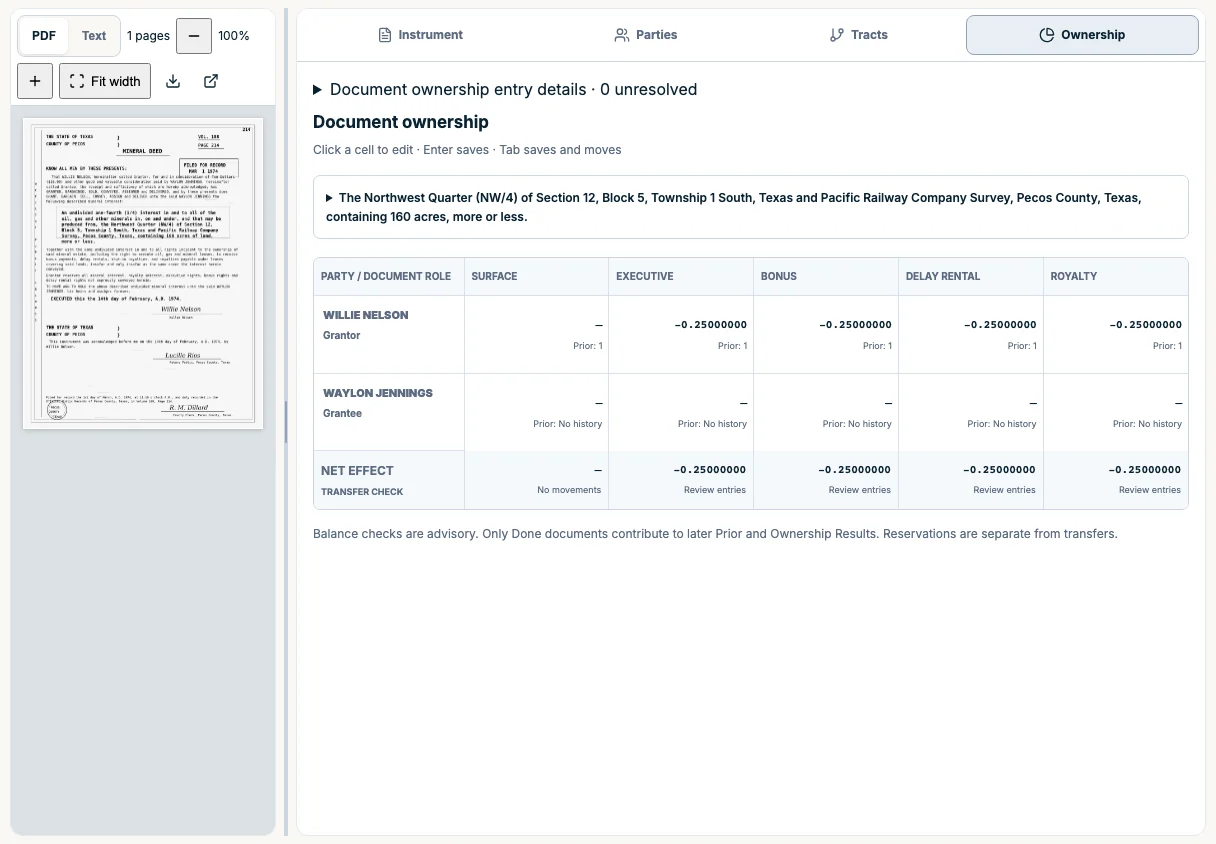Edit Waylon Jennings' Surface cell

tap(536, 412)
